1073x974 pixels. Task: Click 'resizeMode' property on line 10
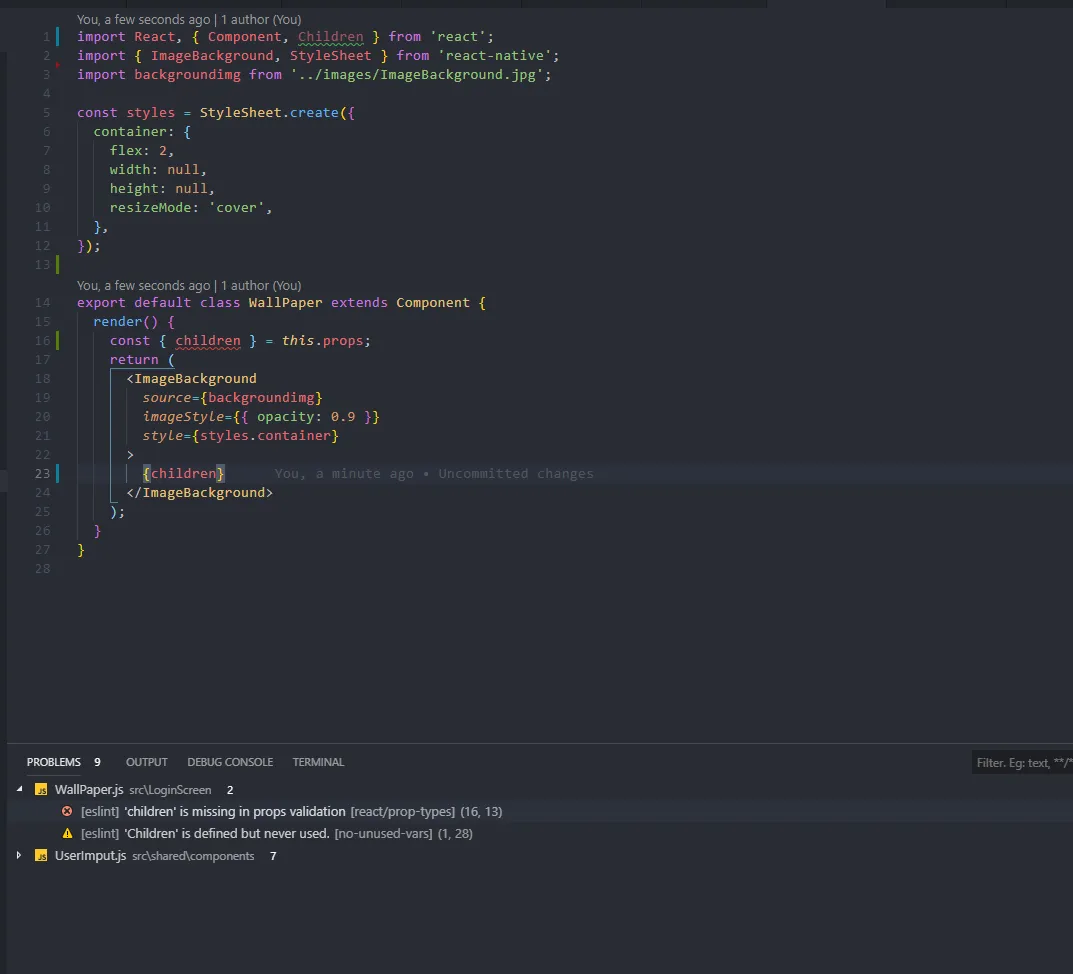tap(151, 207)
